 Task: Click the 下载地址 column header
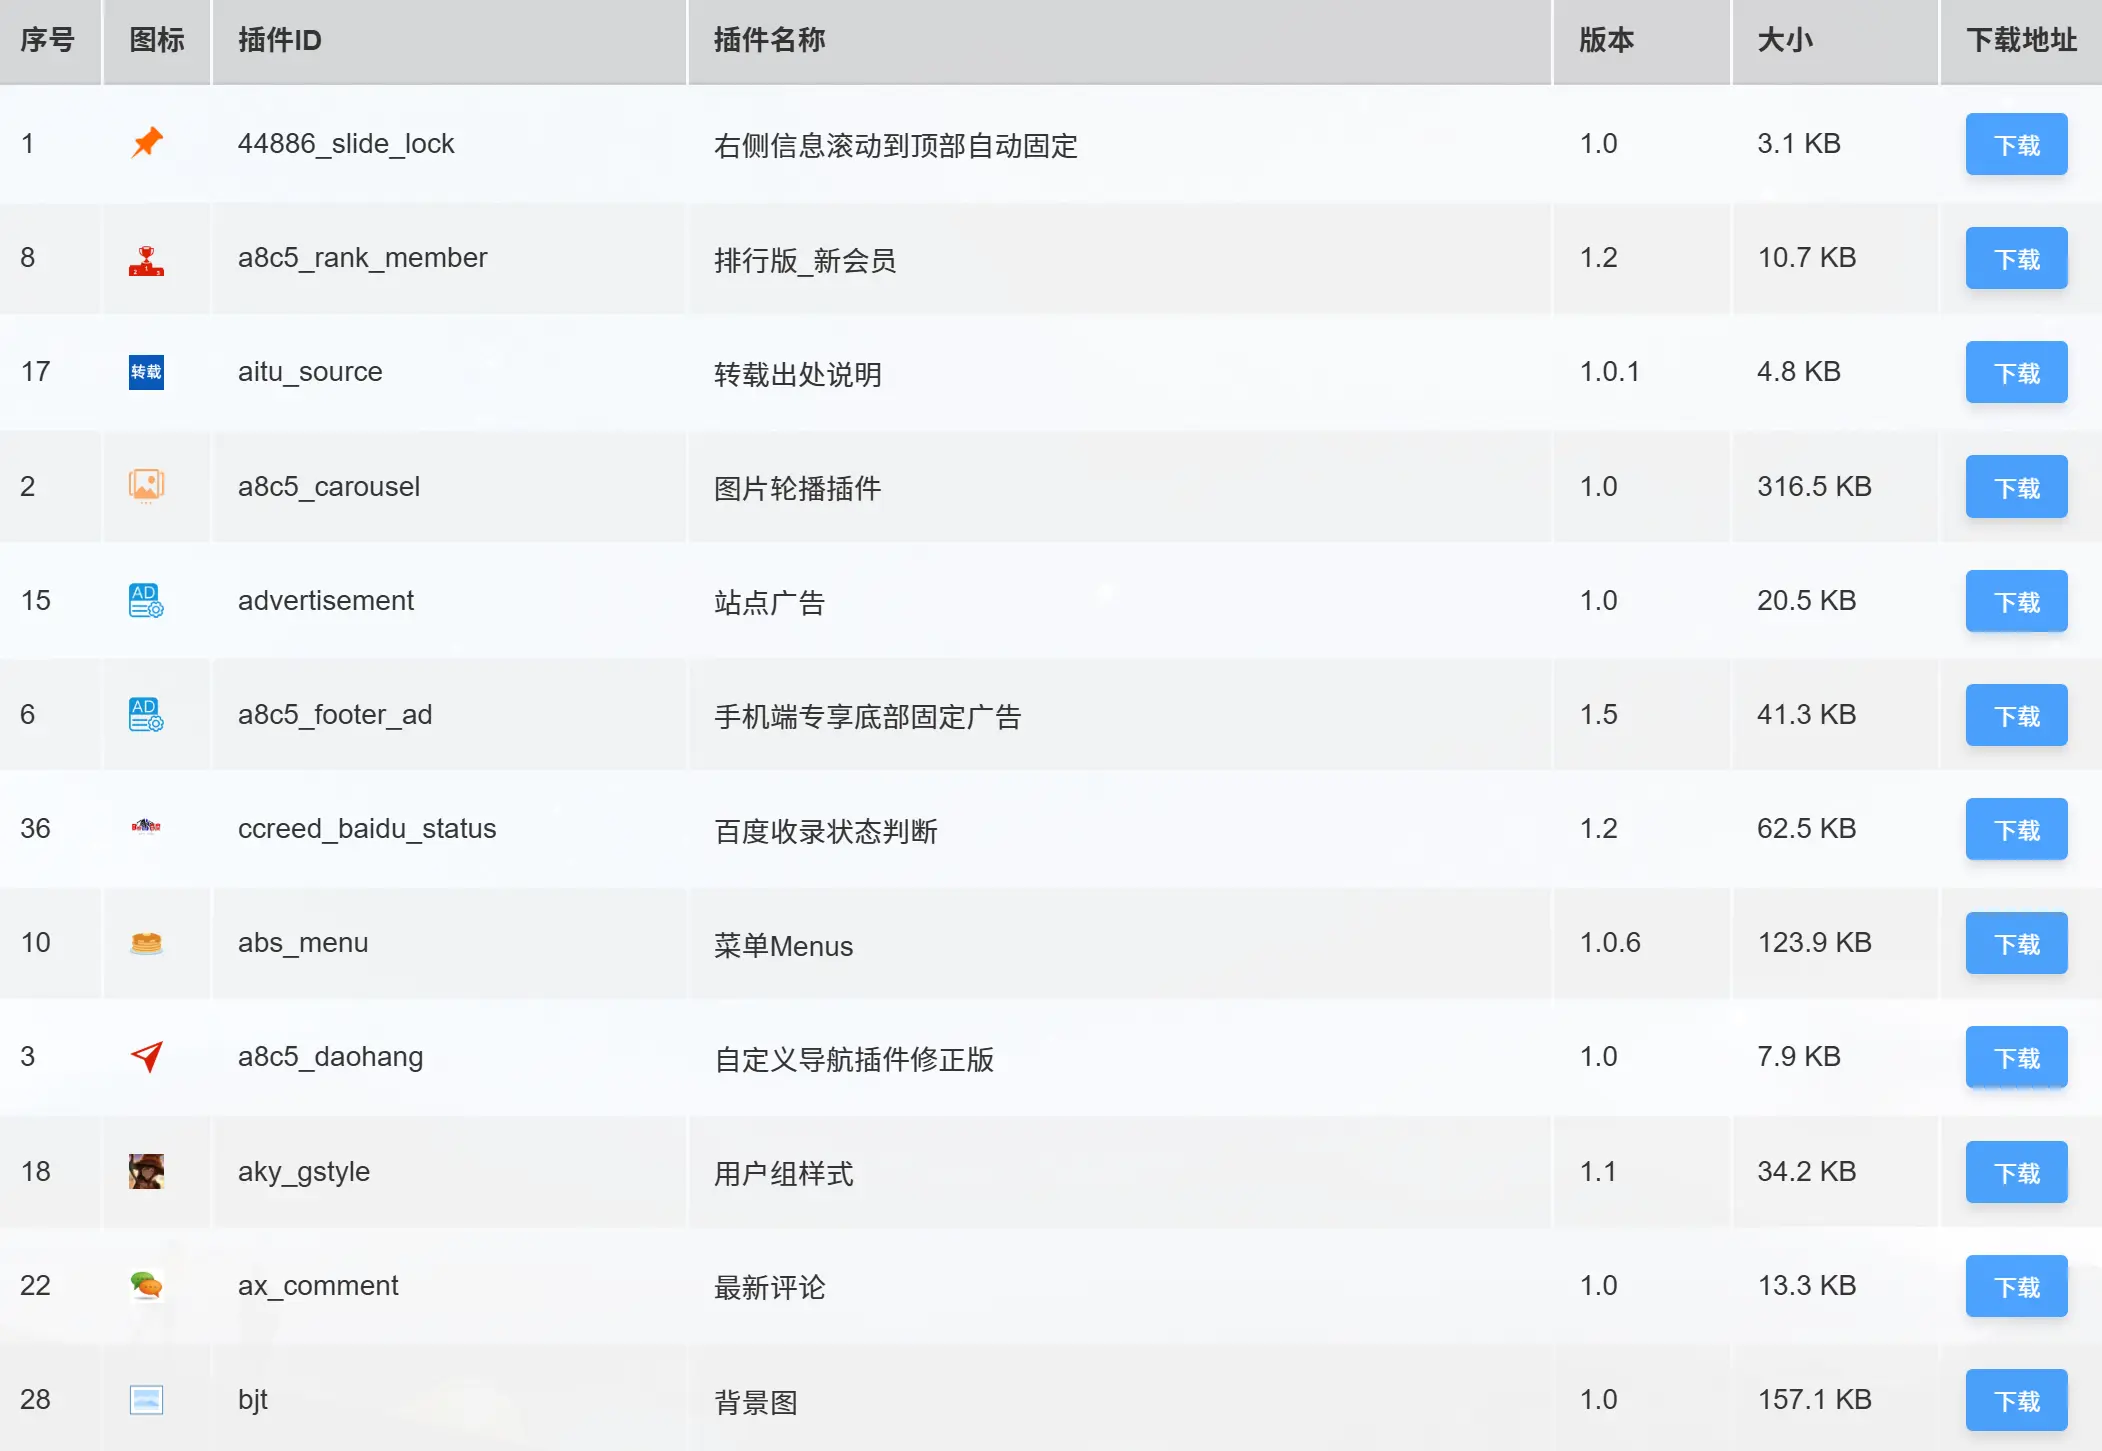click(x=2021, y=40)
